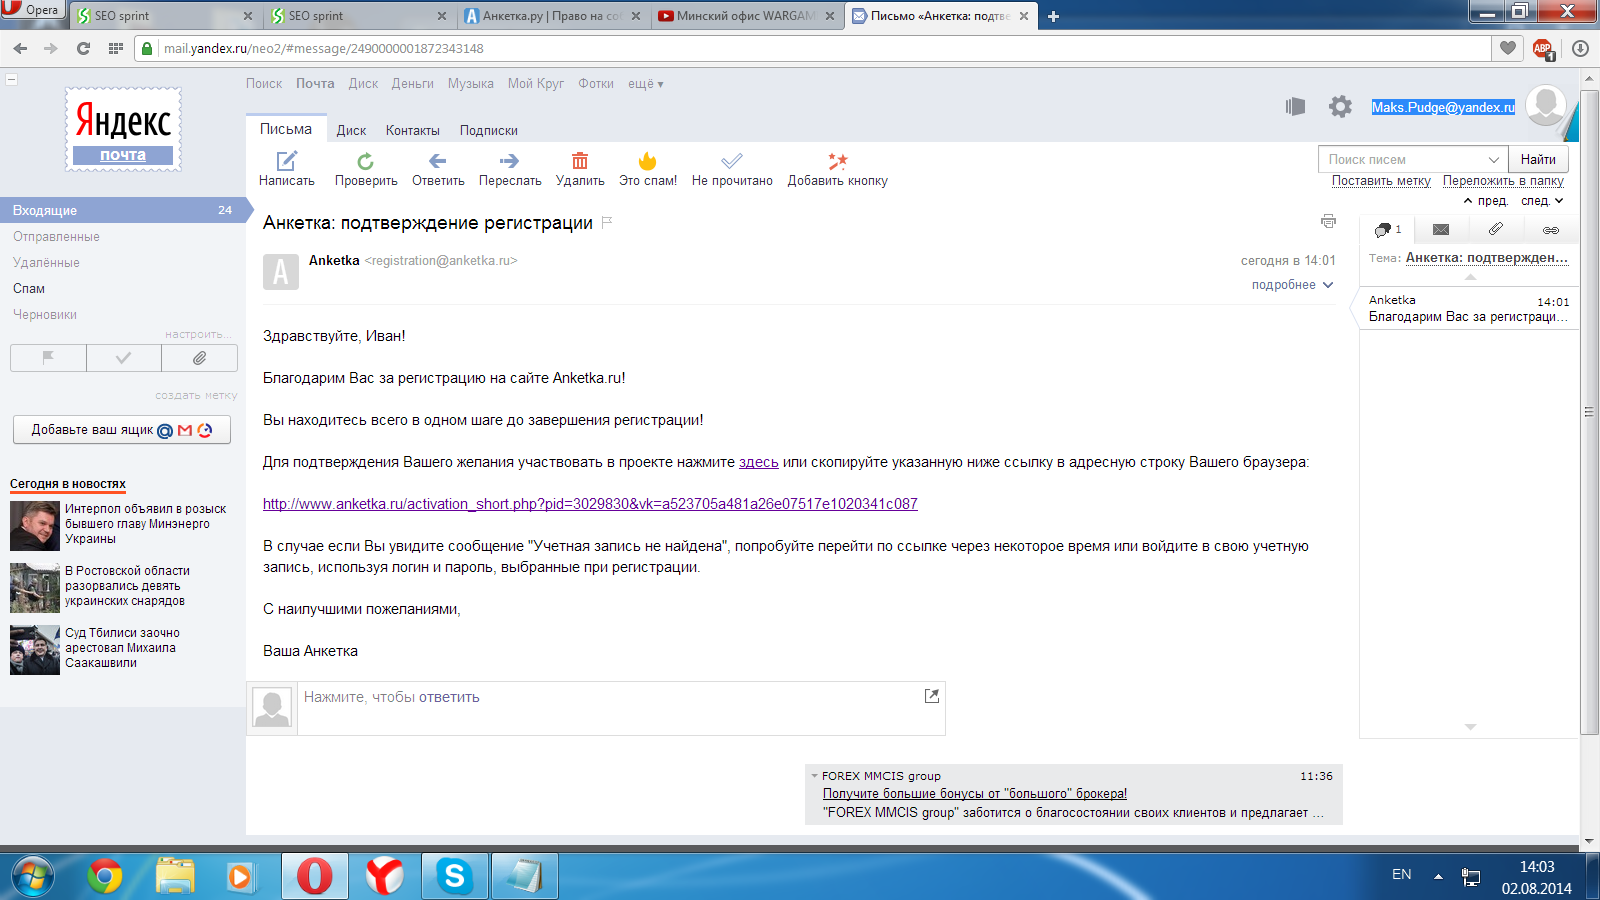
Task: Click создать метку link
Action: coord(196,395)
